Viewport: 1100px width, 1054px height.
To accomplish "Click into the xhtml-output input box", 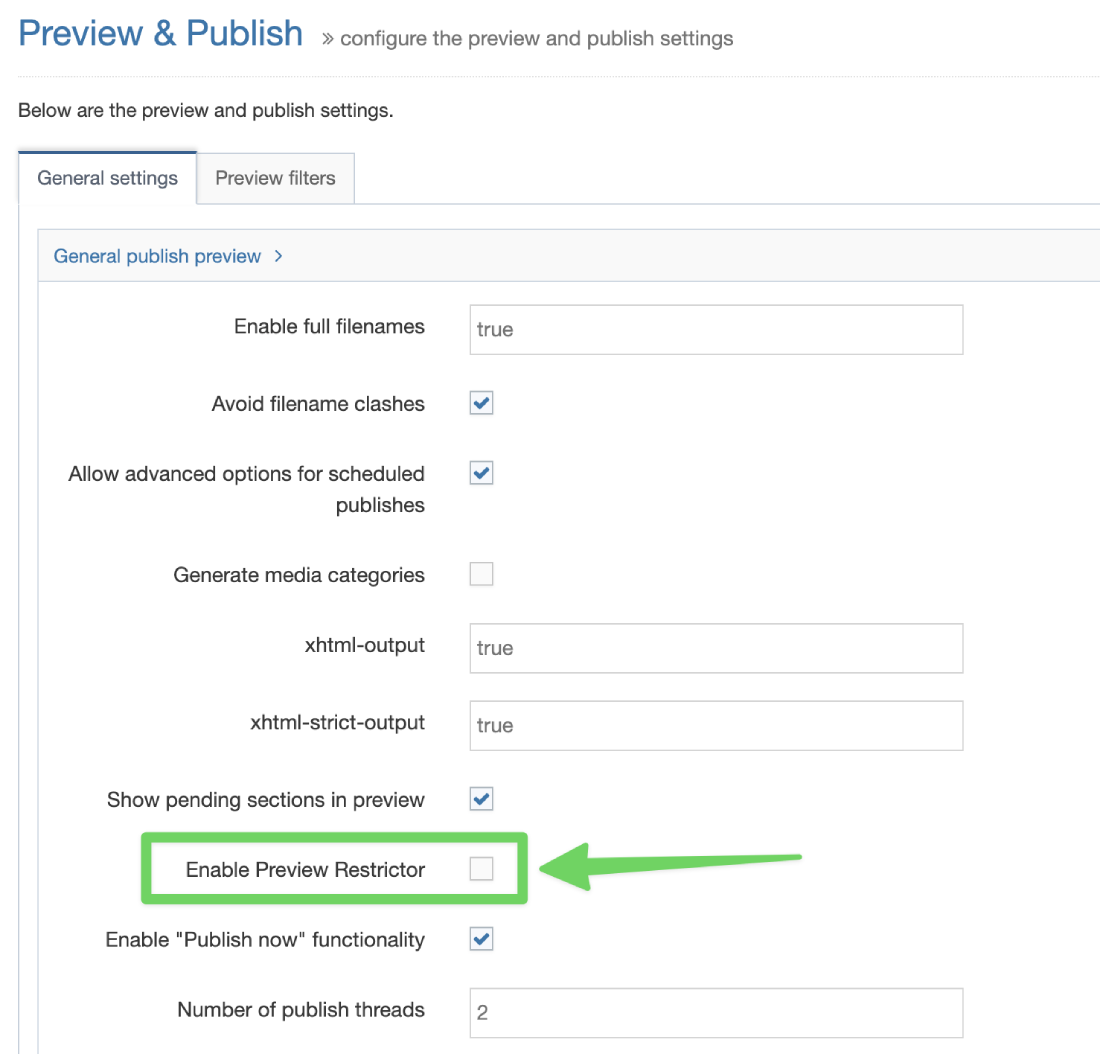I will 715,648.
